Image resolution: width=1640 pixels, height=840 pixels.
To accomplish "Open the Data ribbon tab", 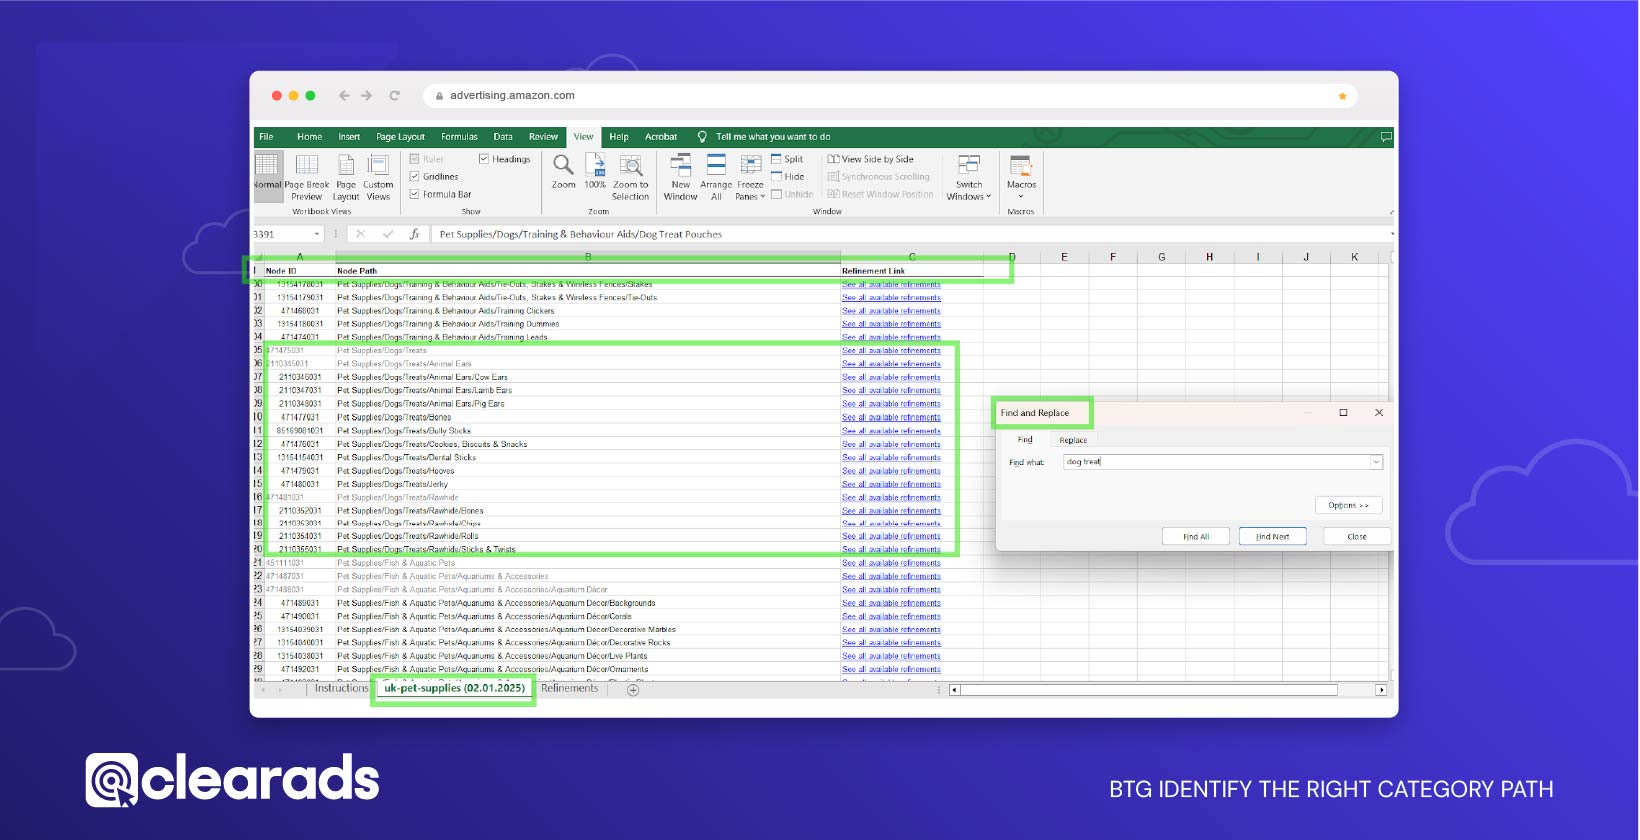I will (x=503, y=137).
